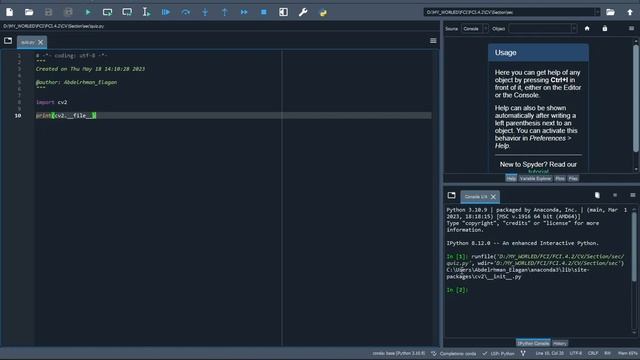Step into function in debugger
This screenshot has width=640, height=360.
click(x=205, y=12)
